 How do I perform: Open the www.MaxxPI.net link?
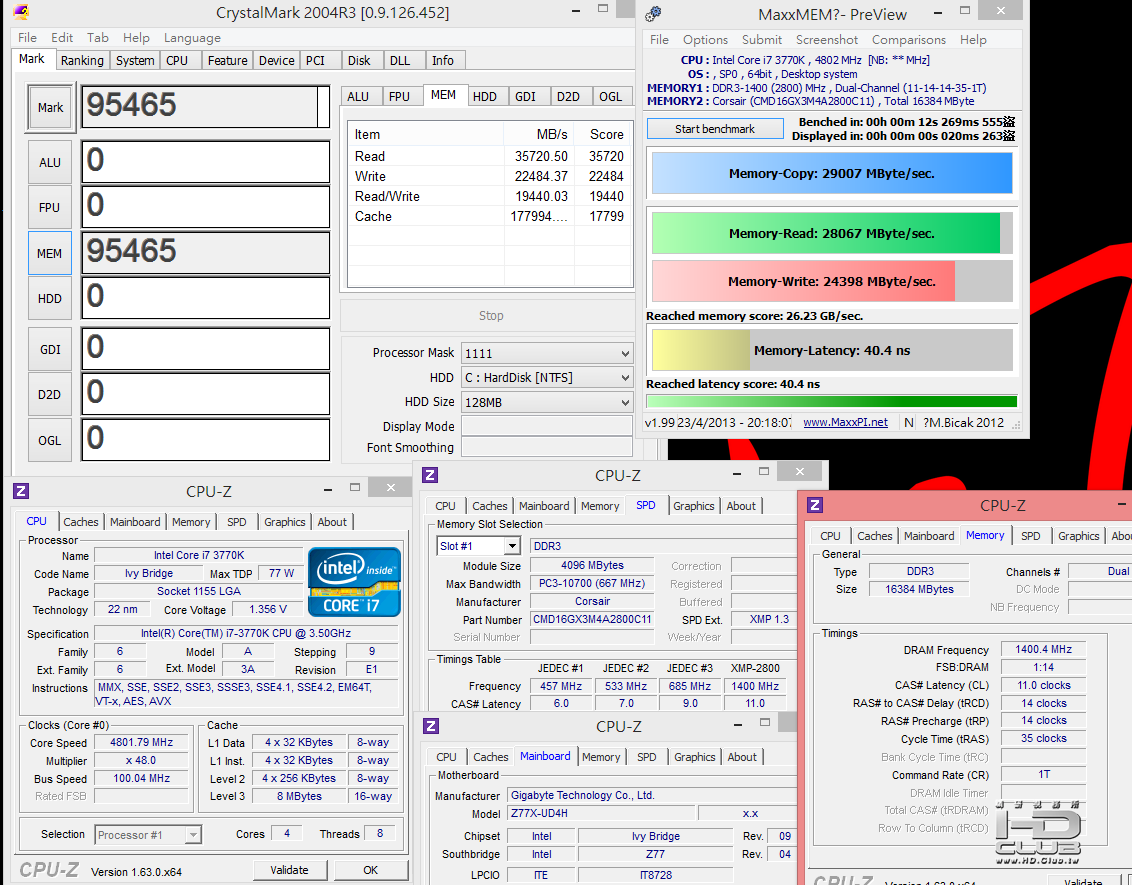845,422
